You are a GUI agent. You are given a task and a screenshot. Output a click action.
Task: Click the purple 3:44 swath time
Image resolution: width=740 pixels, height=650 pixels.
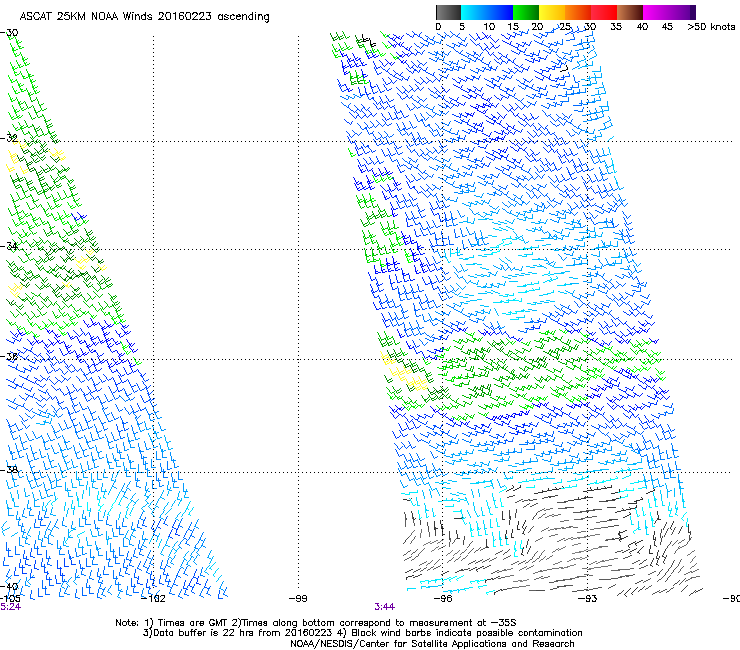pos(385,607)
